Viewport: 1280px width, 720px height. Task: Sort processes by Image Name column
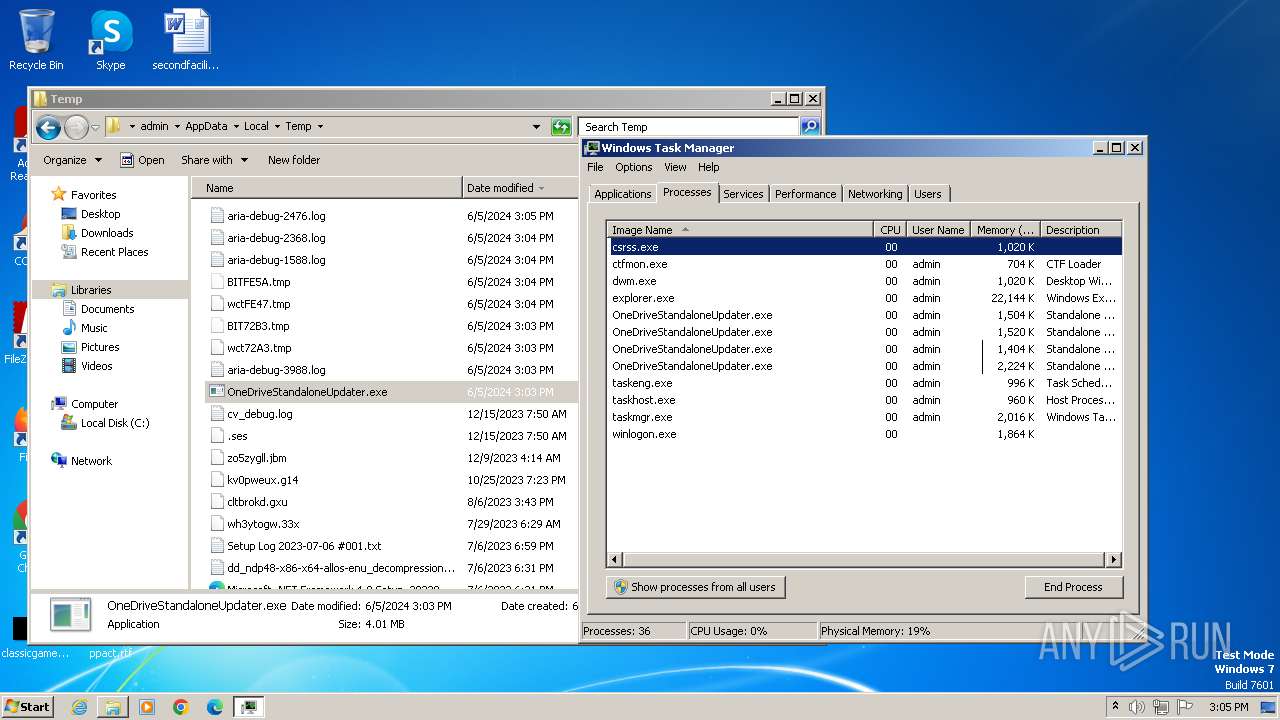click(x=740, y=230)
